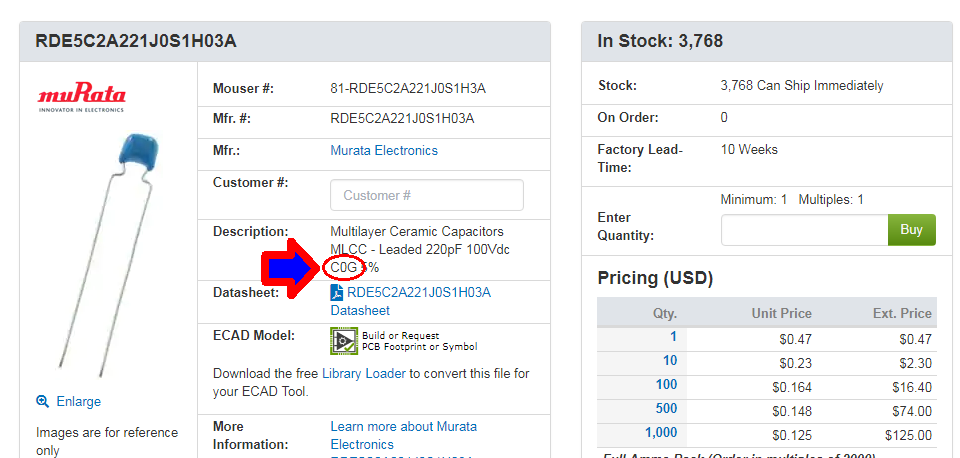Select quantity 1 price break

tap(673, 336)
